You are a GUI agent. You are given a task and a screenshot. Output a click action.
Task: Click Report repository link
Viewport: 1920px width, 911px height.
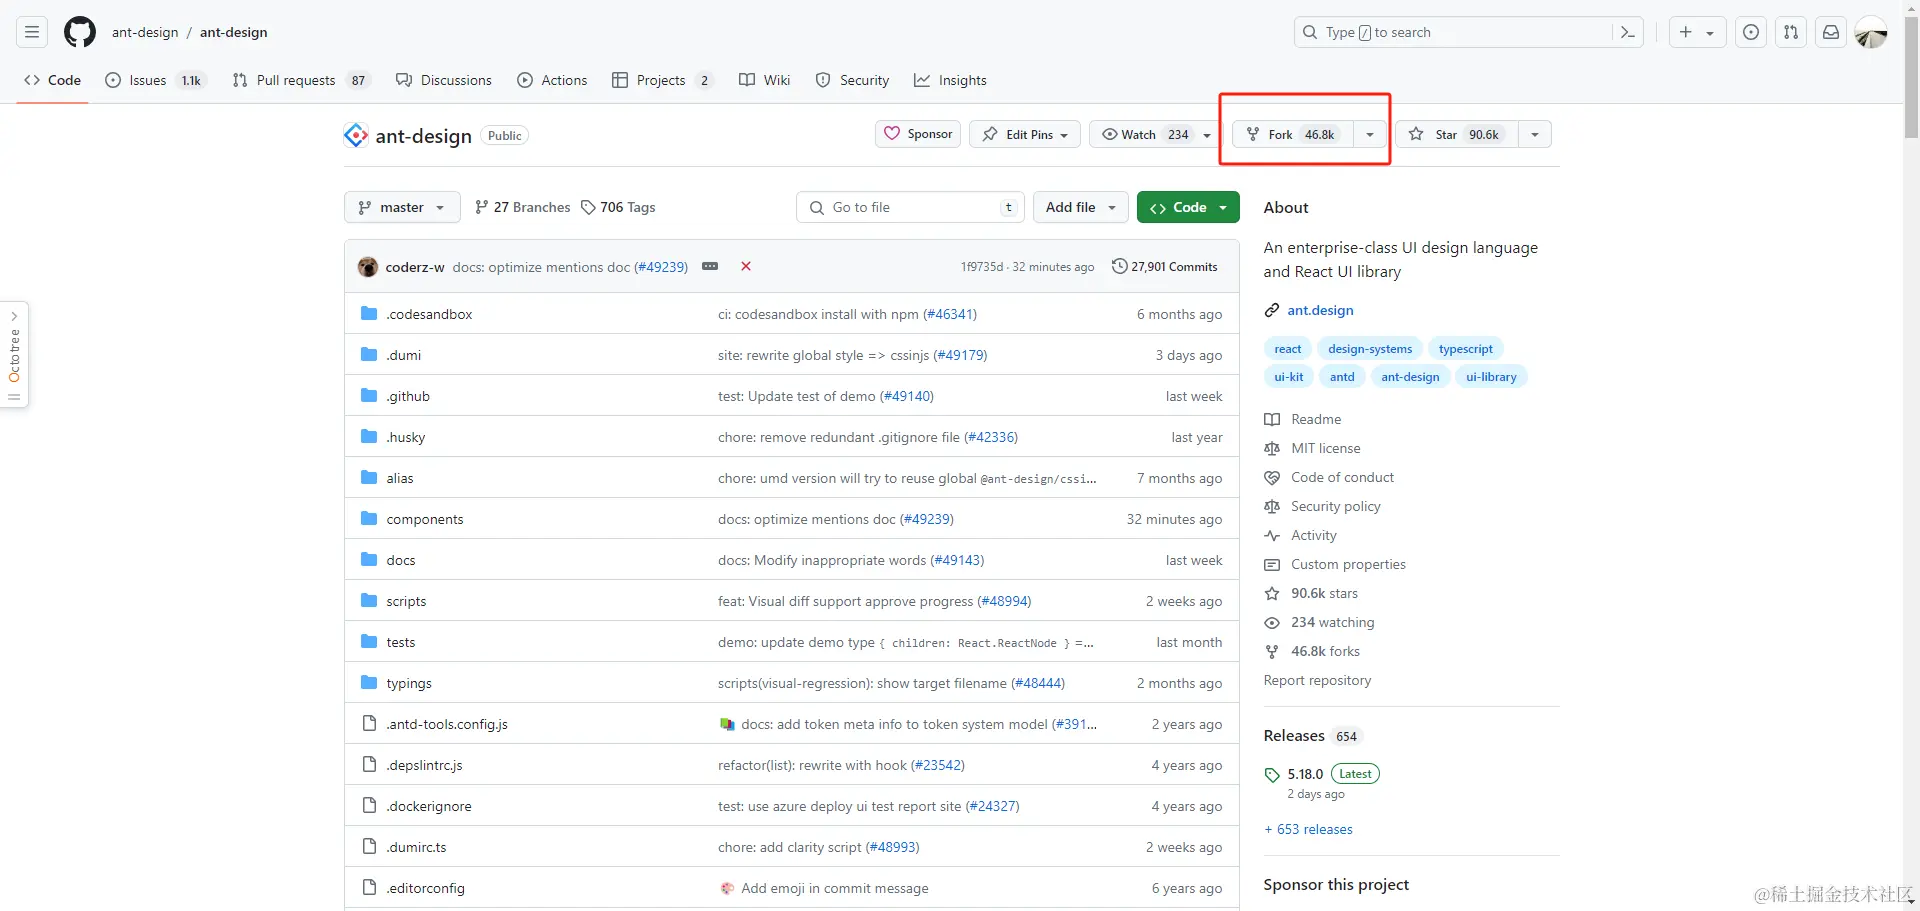coord(1317,680)
